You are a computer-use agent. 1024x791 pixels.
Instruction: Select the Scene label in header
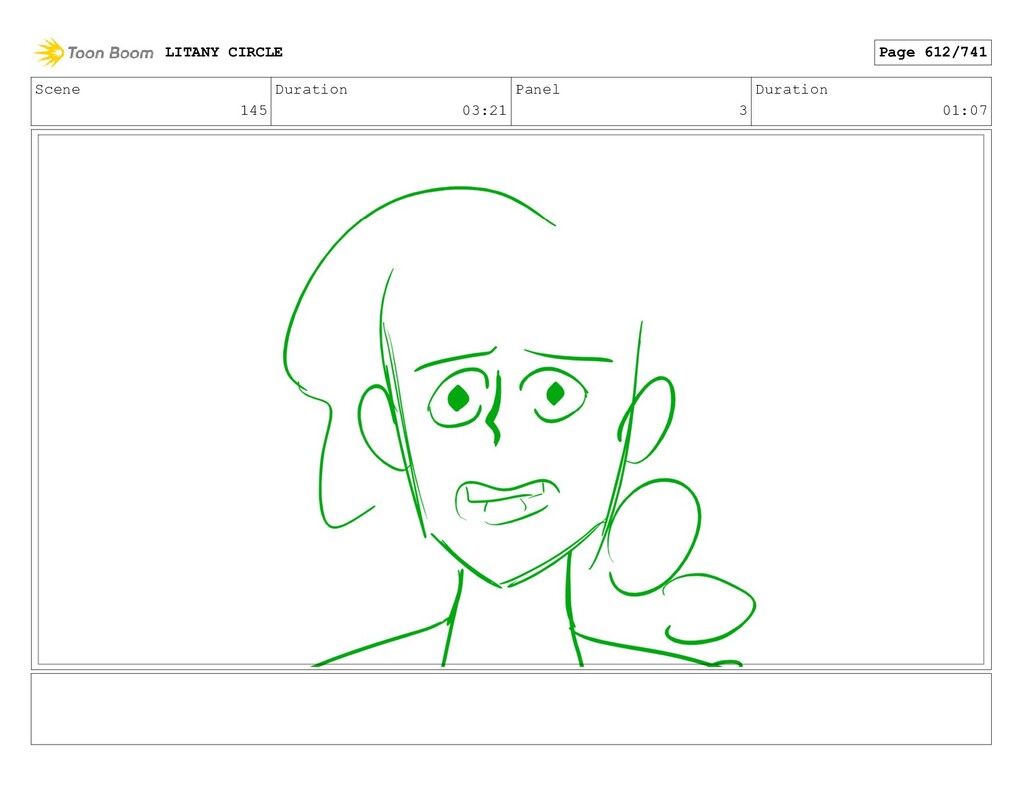57,89
